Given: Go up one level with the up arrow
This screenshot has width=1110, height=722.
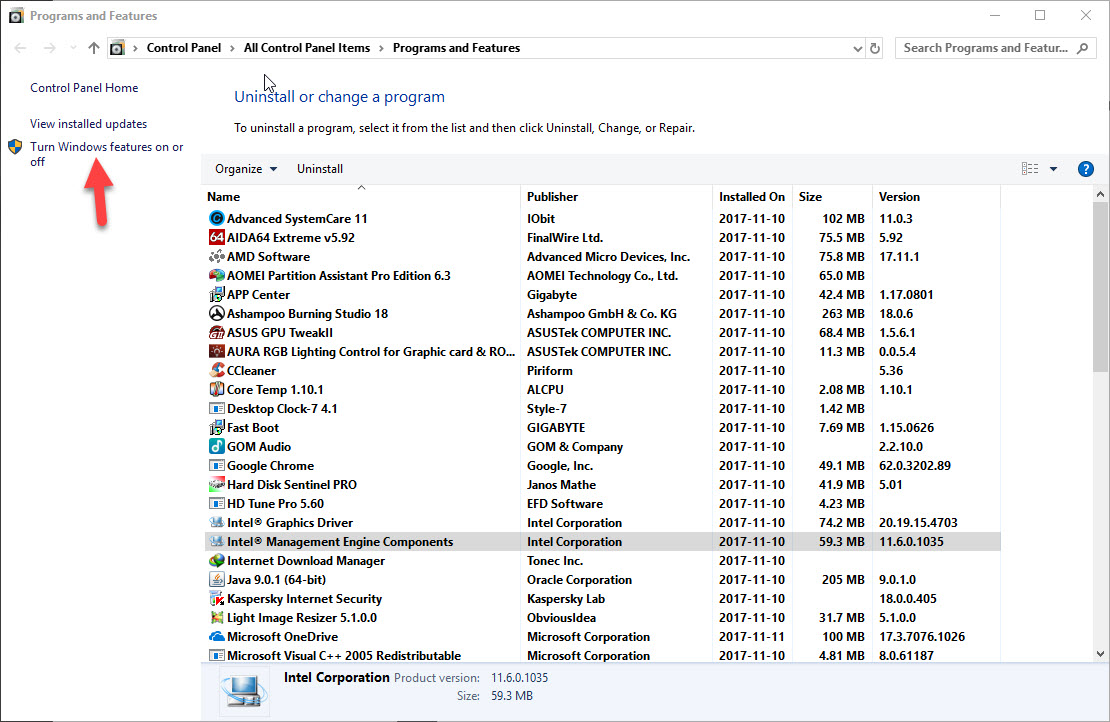Looking at the screenshot, I should click(x=93, y=48).
